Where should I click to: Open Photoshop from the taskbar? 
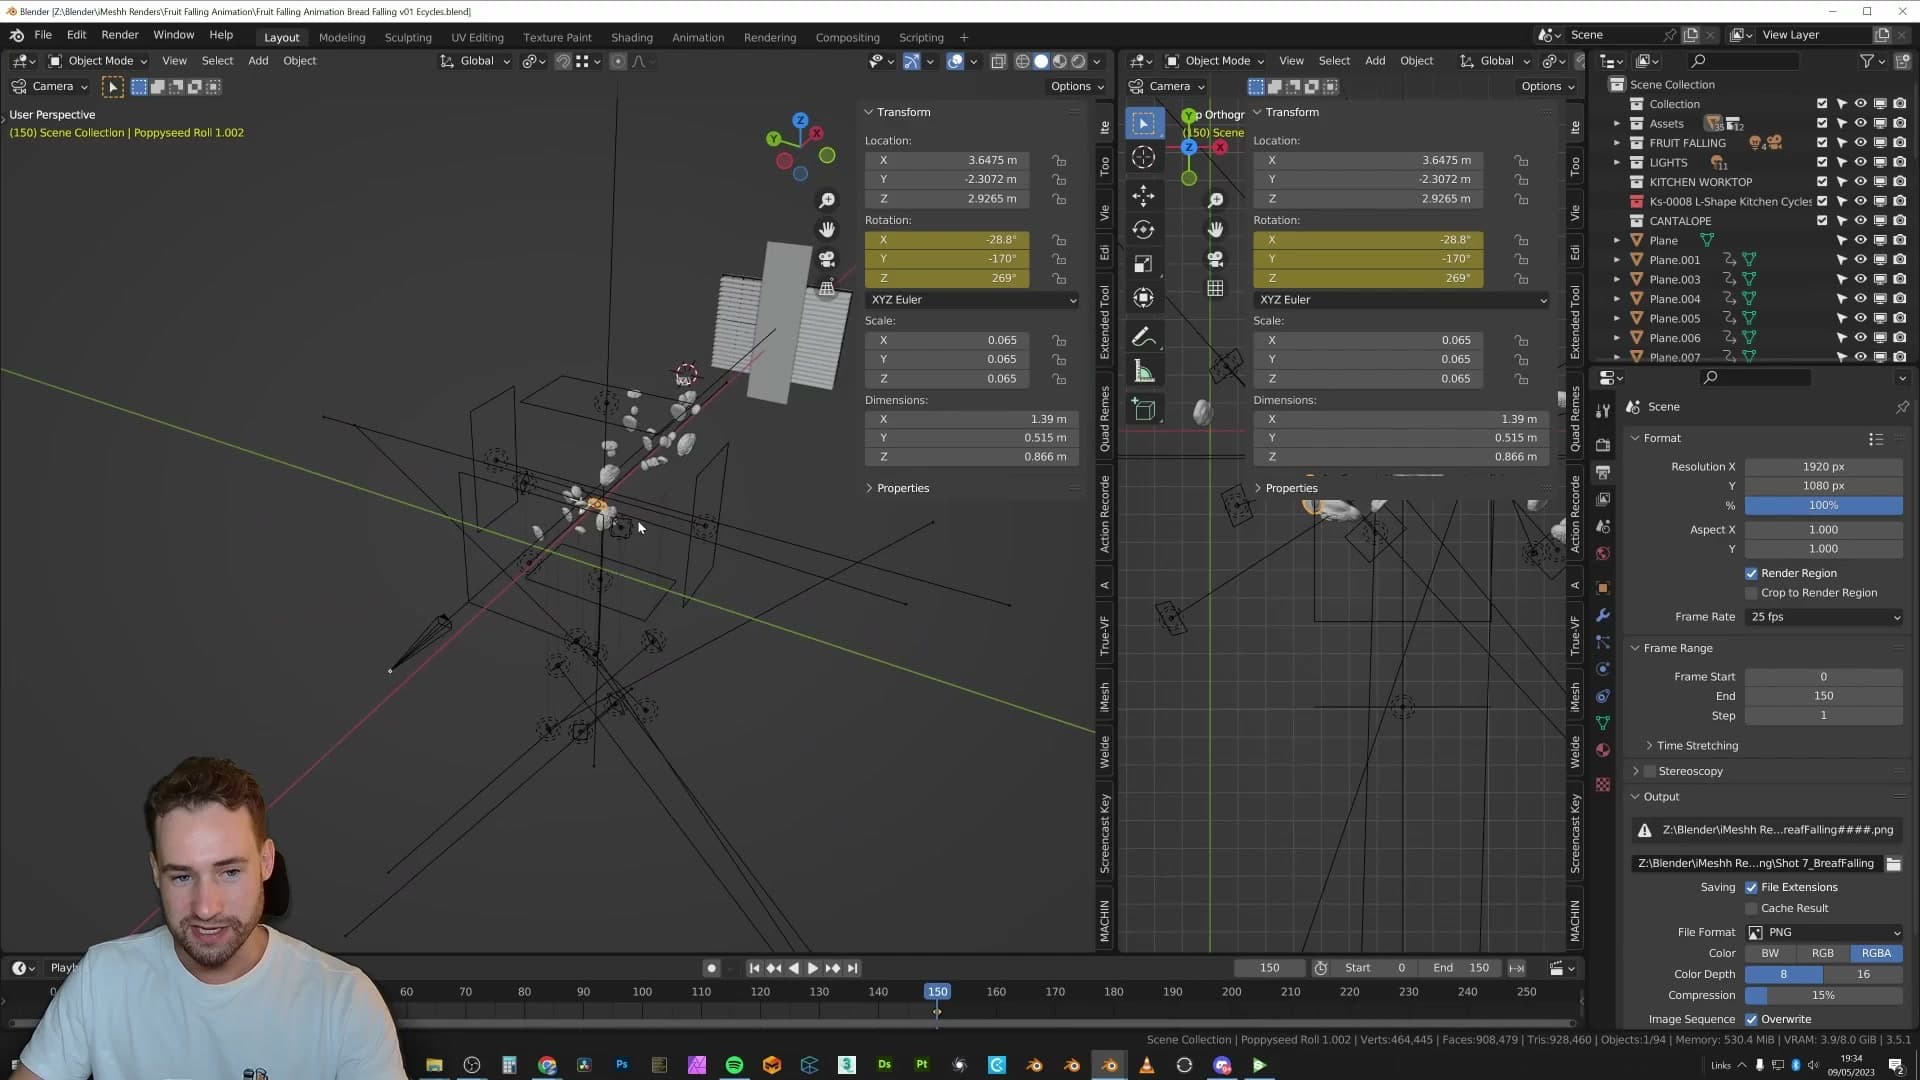coord(621,1065)
